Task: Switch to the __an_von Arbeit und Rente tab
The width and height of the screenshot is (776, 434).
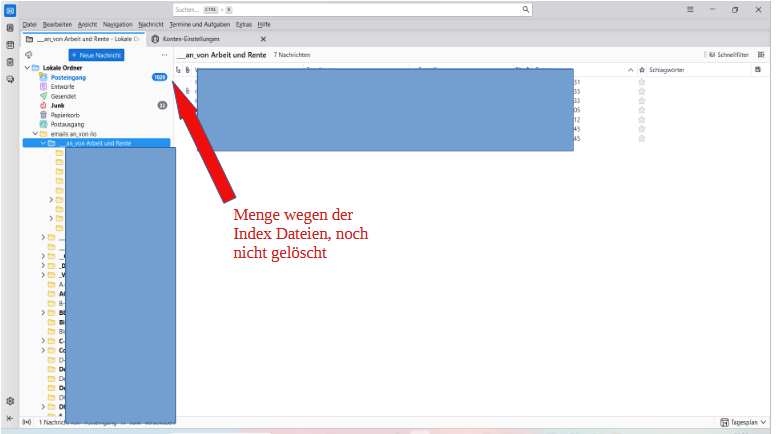Action: 84,39
